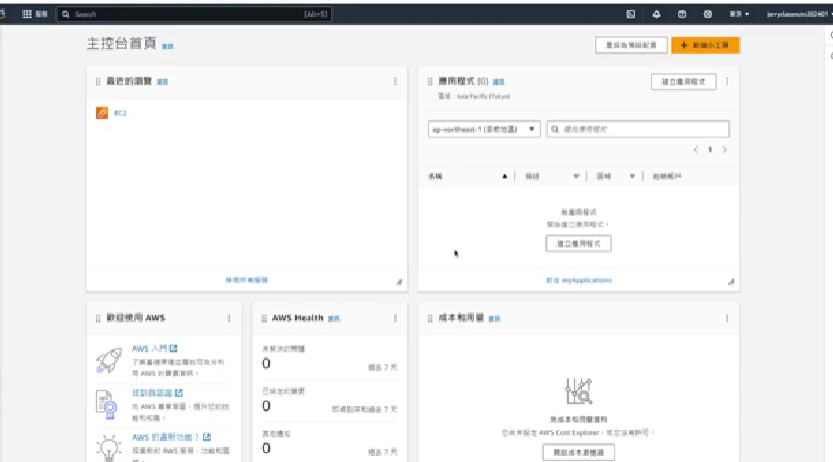Open the Cost and usage widget options menu

(727, 318)
